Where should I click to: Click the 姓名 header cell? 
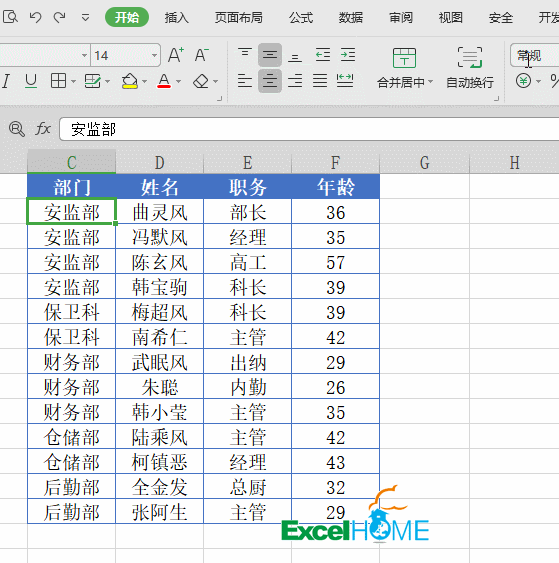coord(160,187)
